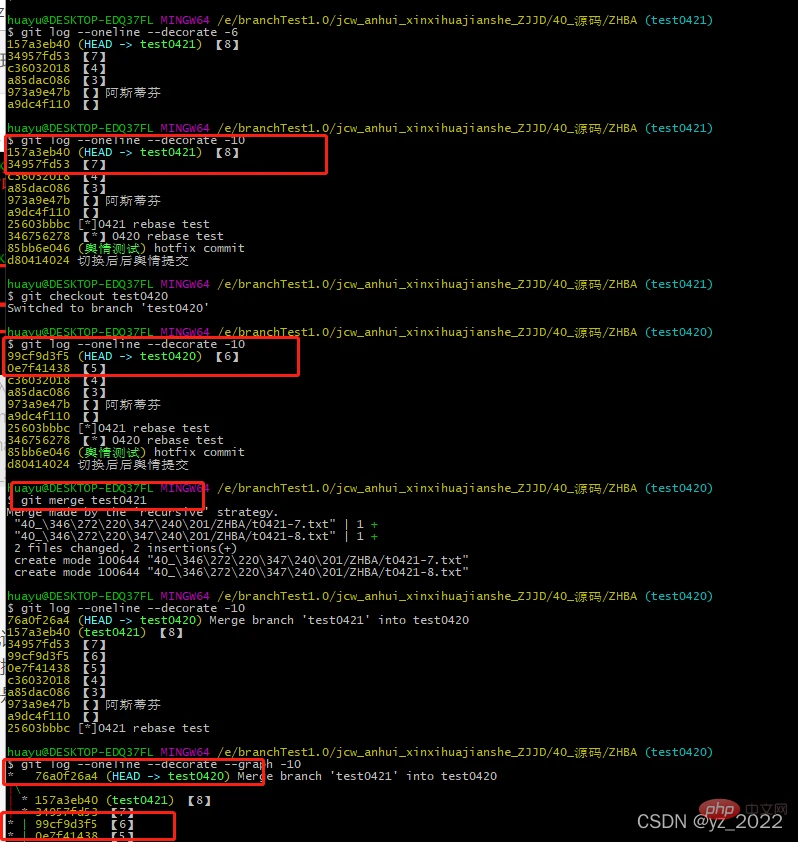
Task: Click the create mode line for t0421-7.txt
Action: click(241, 560)
